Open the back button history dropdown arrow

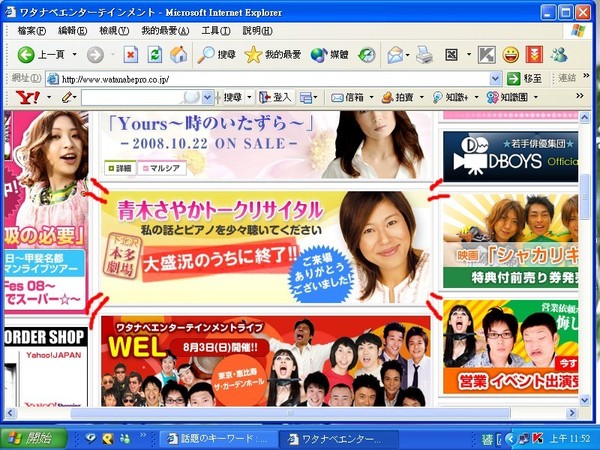(75, 55)
